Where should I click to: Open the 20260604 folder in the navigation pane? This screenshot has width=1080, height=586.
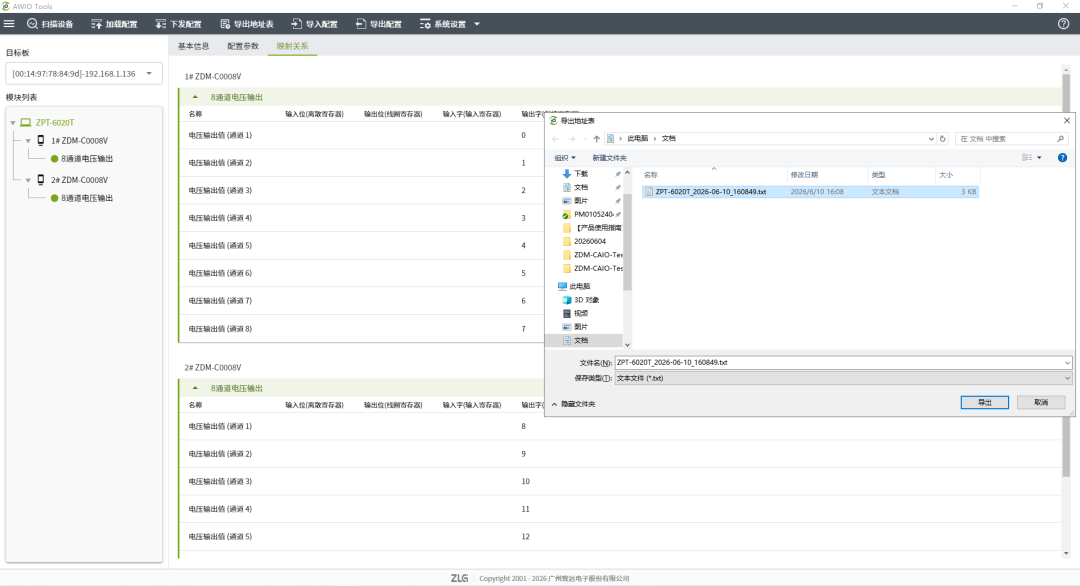[x=590, y=241]
